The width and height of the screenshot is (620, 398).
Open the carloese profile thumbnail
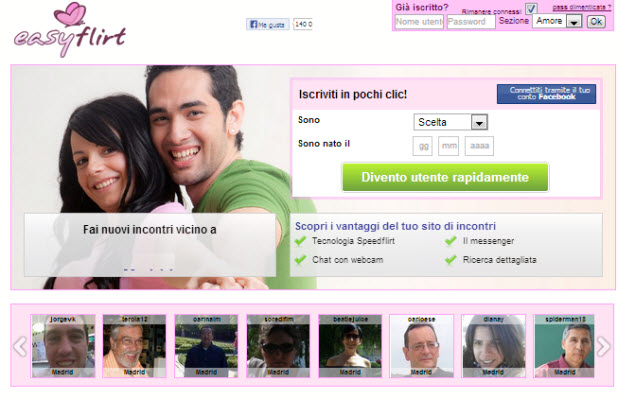(x=422, y=346)
